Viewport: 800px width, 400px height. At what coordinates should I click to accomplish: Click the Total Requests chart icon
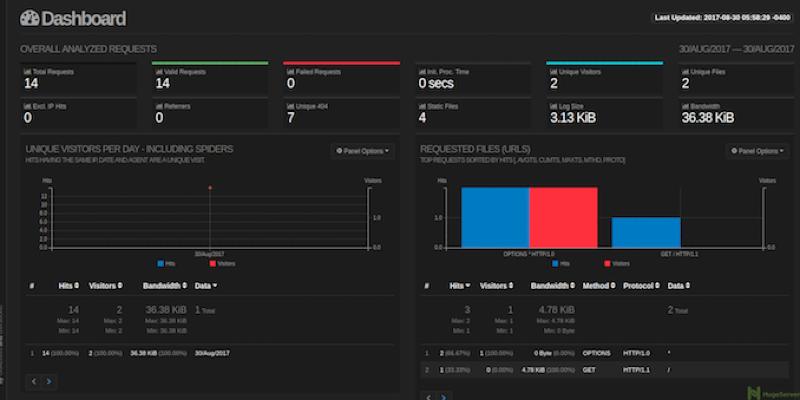27,72
